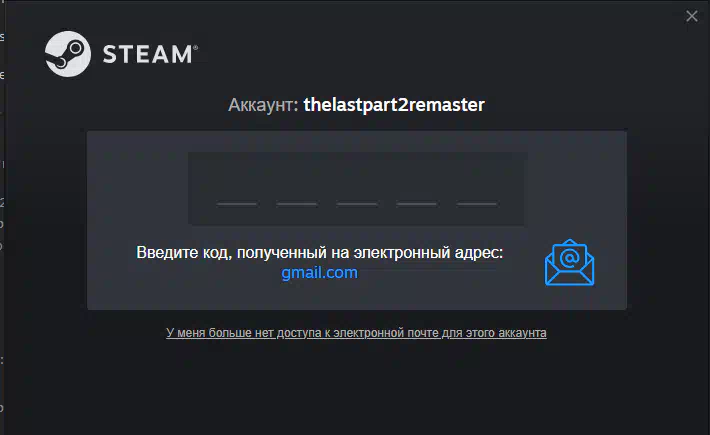Click the word 'аккаунта' ending the link
The height and width of the screenshot is (435, 710).
[x=522, y=333]
